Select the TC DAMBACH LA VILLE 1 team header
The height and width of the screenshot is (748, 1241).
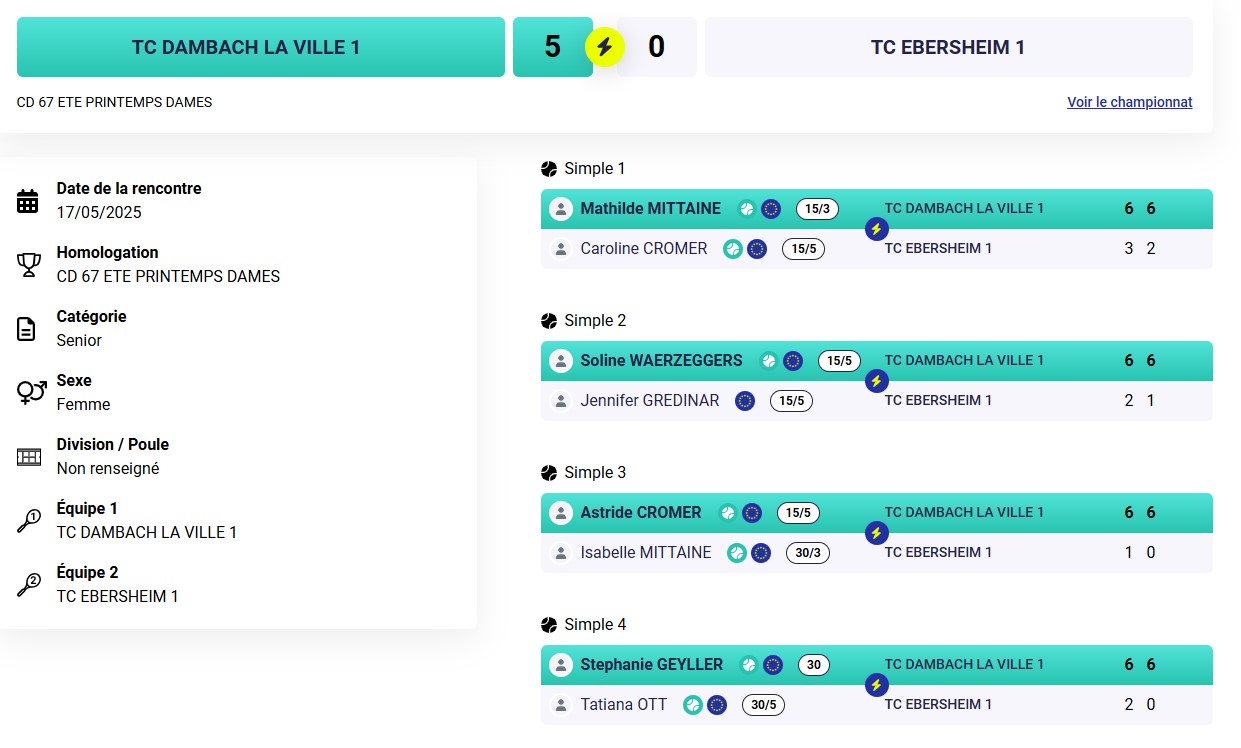[x=261, y=47]
